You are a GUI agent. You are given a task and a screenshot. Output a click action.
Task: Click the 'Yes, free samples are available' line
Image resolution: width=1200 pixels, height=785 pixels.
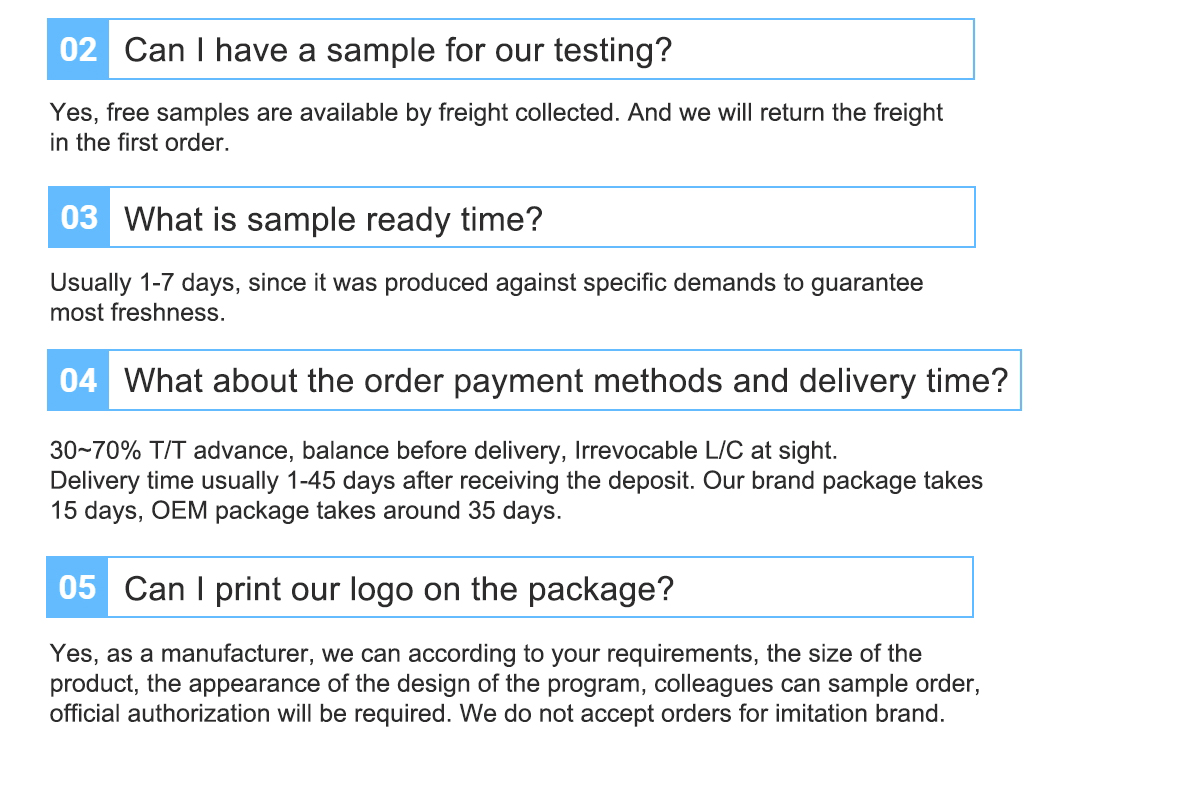[496, 112]
